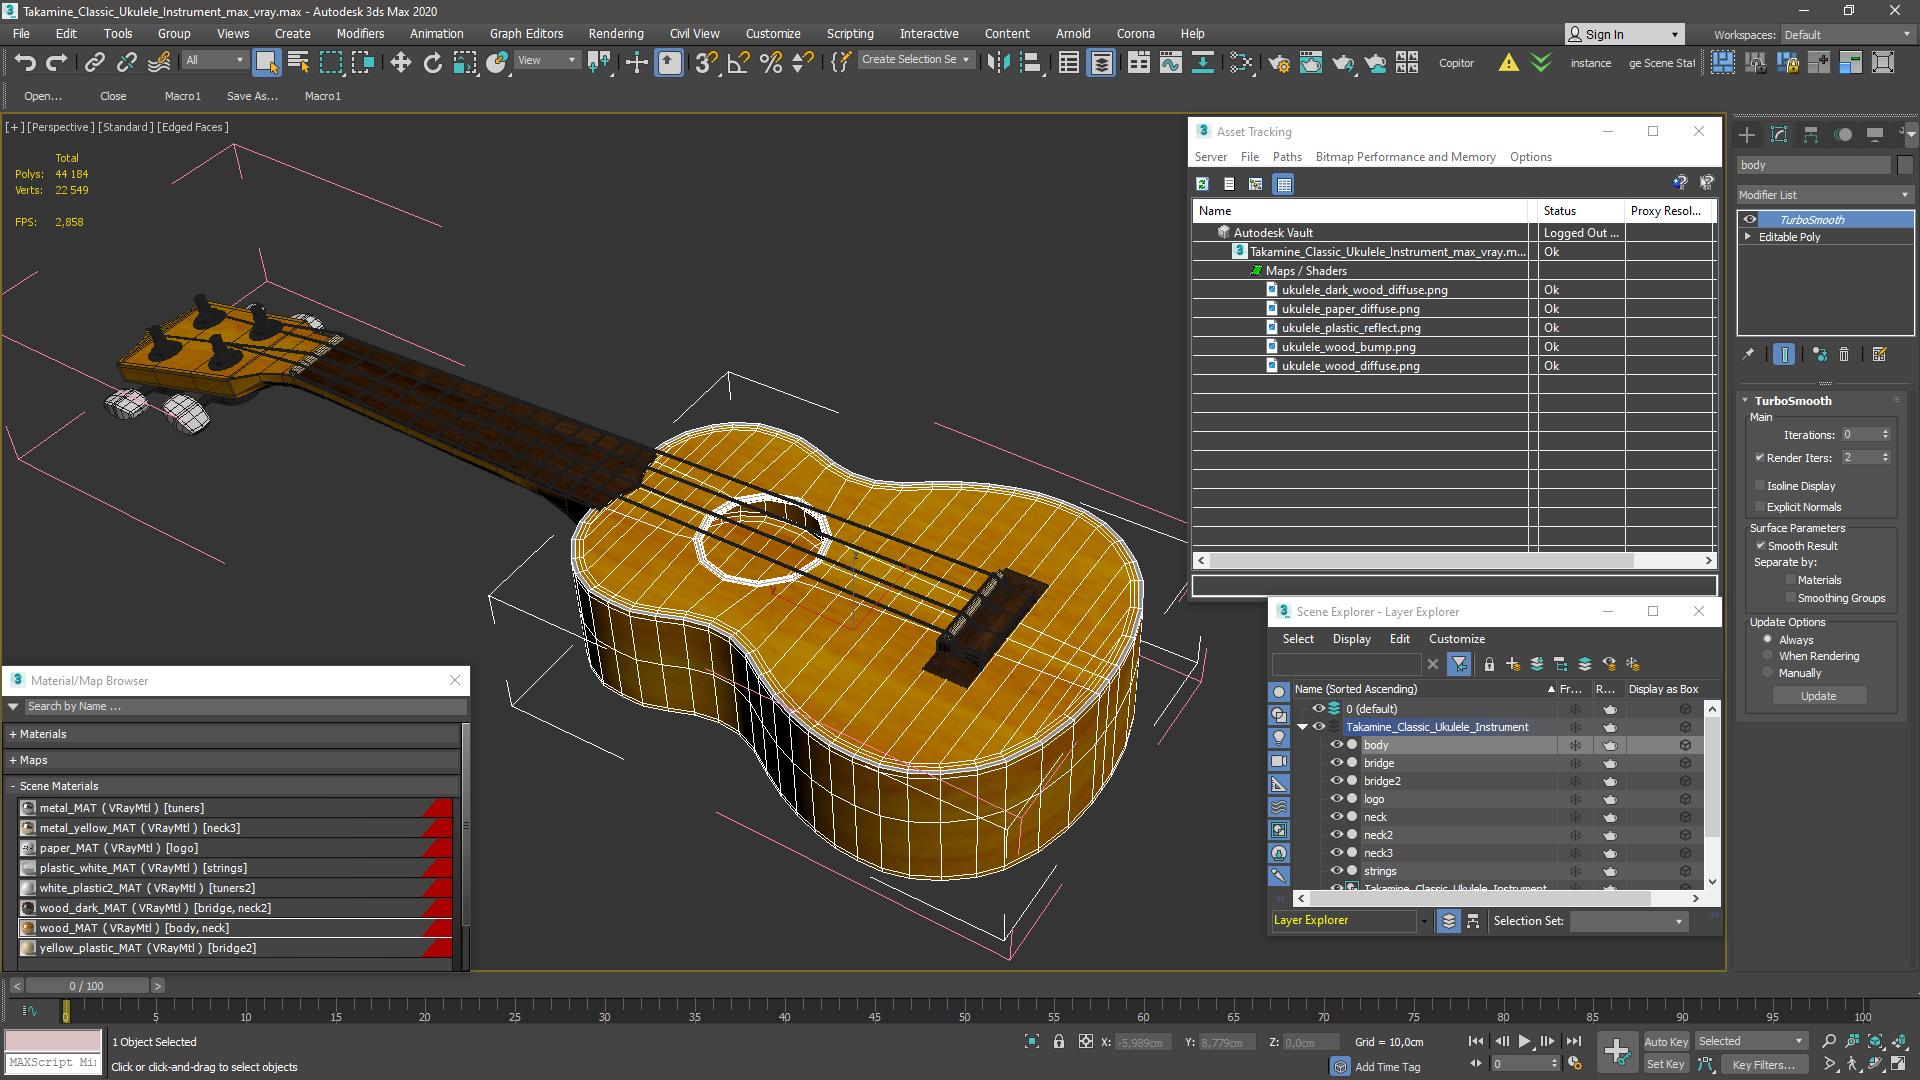
Task: Toggle Render Iters checkbox
Action: tap(1759, 457)
